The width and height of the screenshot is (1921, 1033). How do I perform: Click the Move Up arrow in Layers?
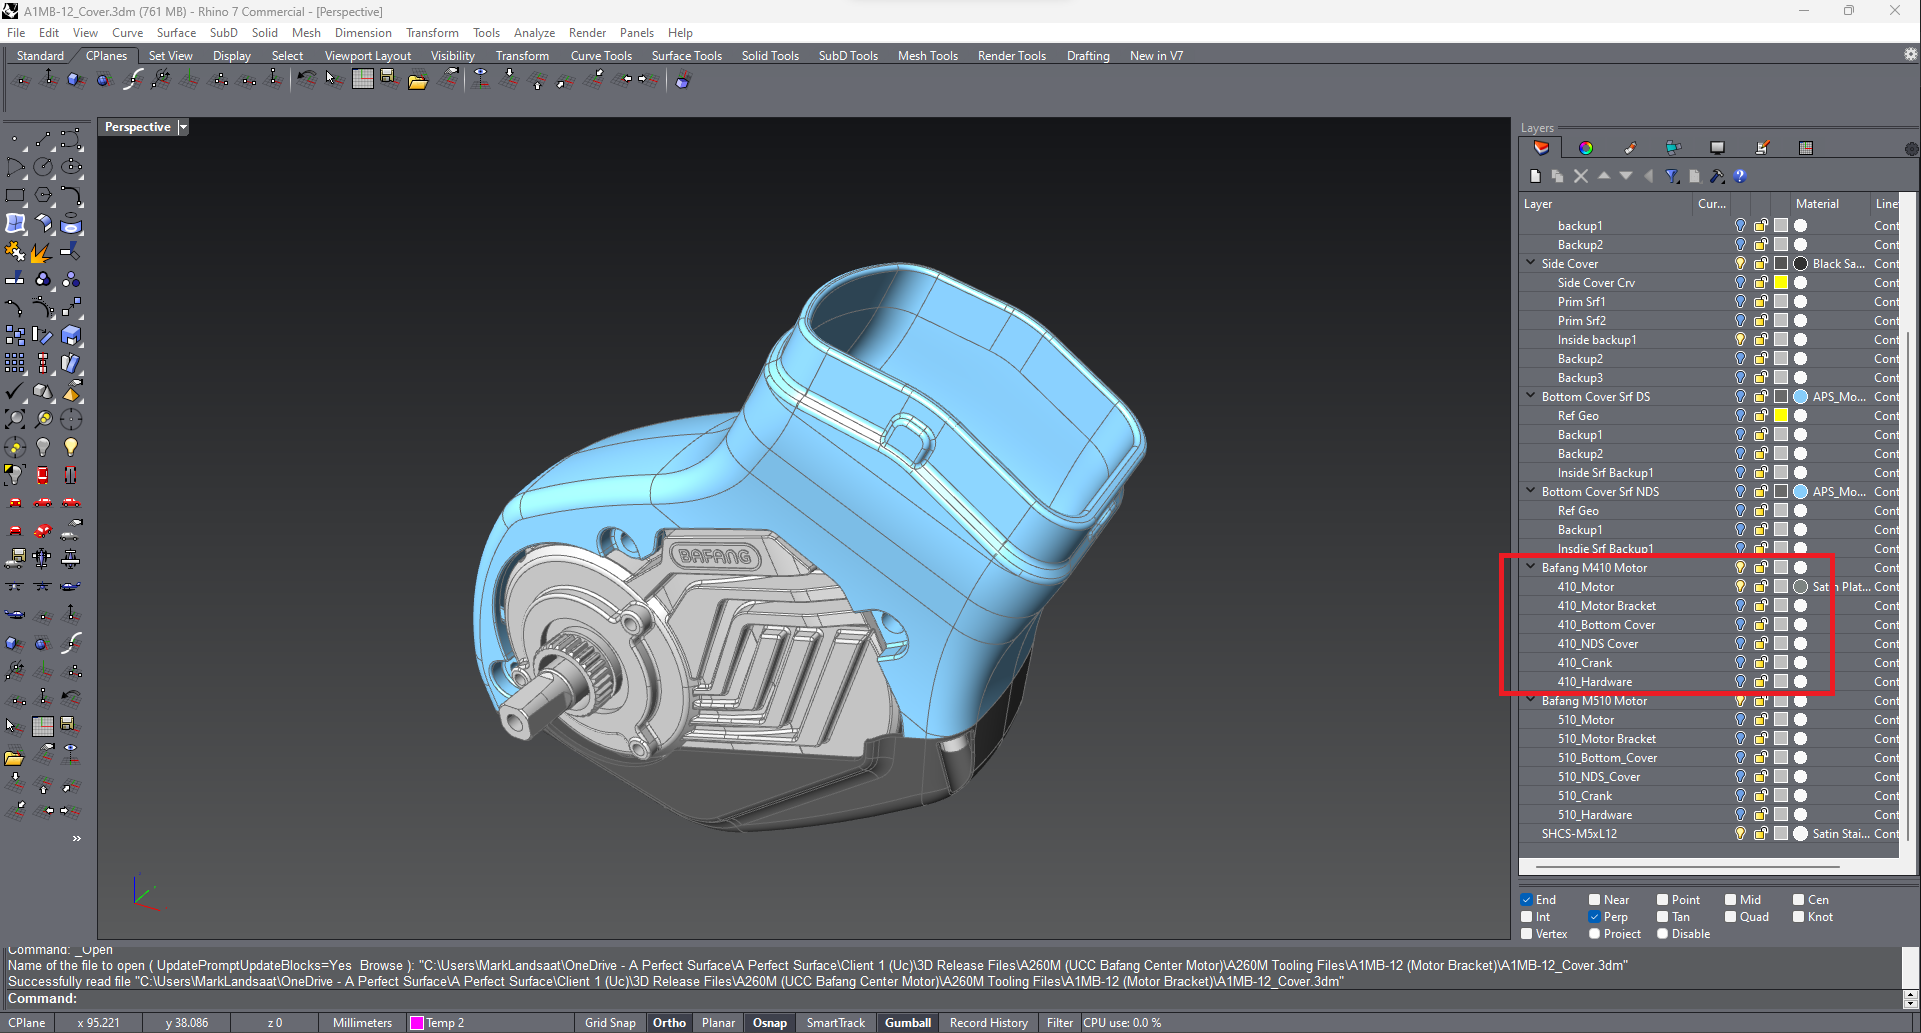tap(1603, 176)
